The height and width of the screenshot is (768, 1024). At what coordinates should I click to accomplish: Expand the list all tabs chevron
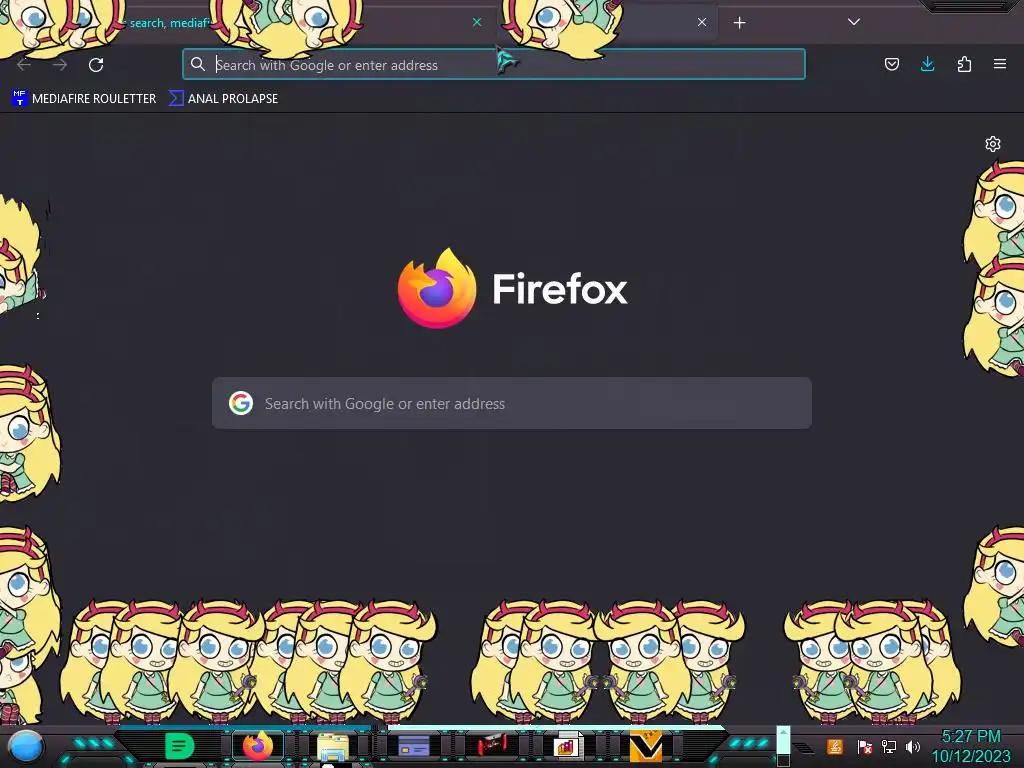pos(854,22)
